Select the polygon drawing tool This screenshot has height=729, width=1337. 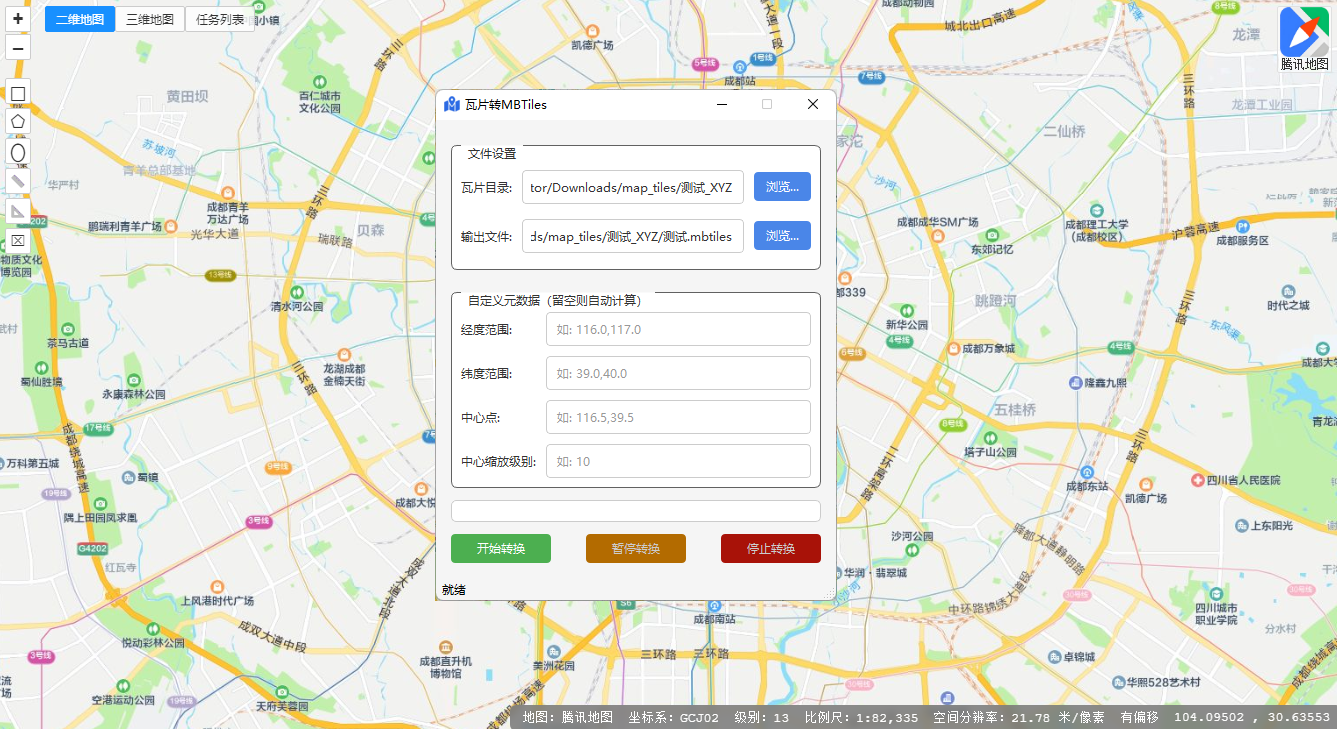[x=18, y=122]
